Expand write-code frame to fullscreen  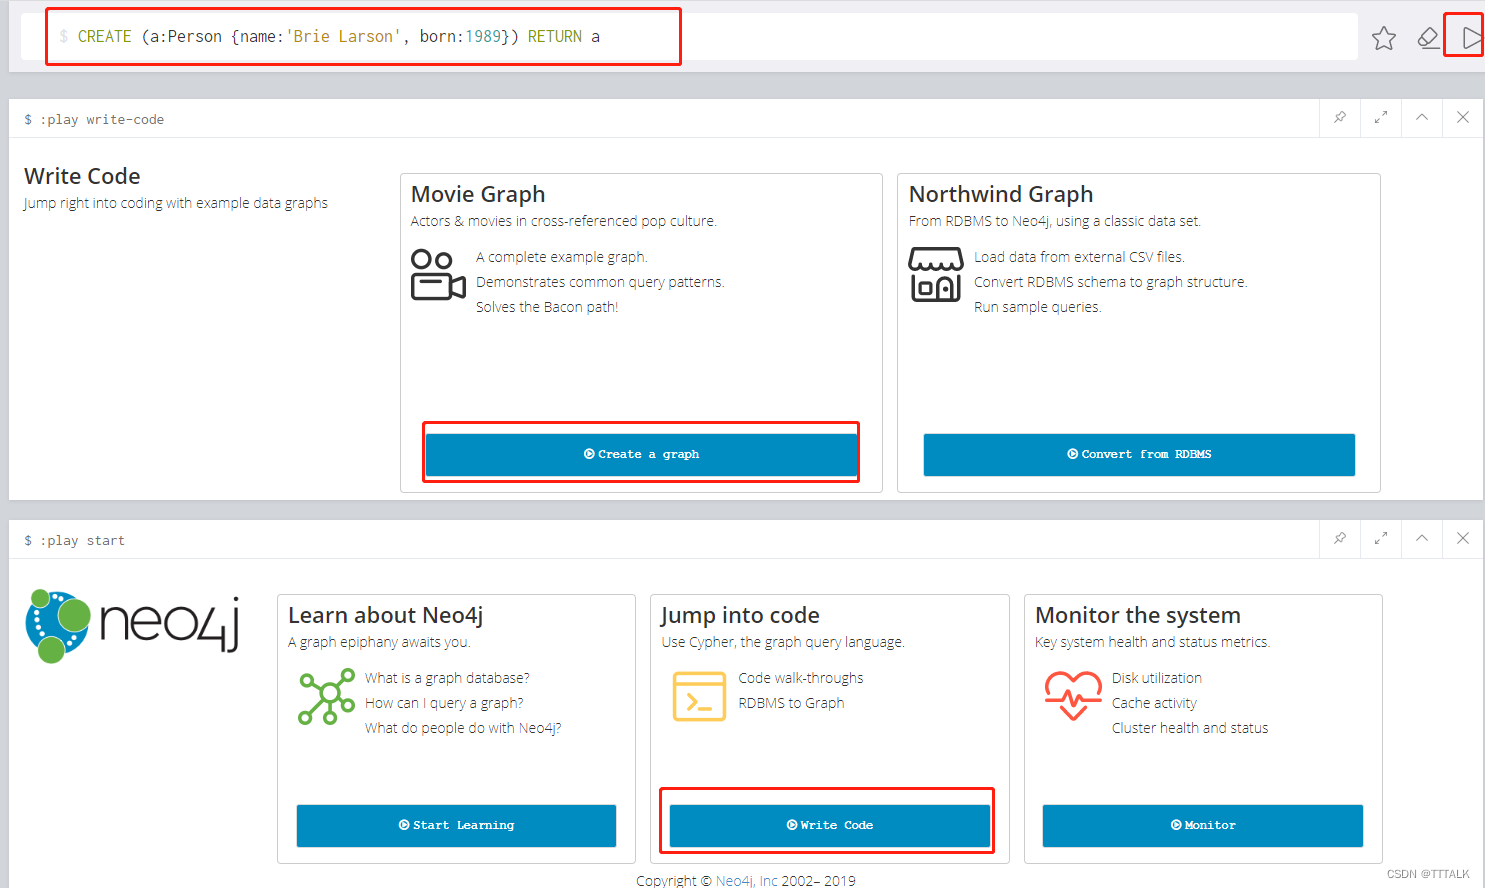1381,118
